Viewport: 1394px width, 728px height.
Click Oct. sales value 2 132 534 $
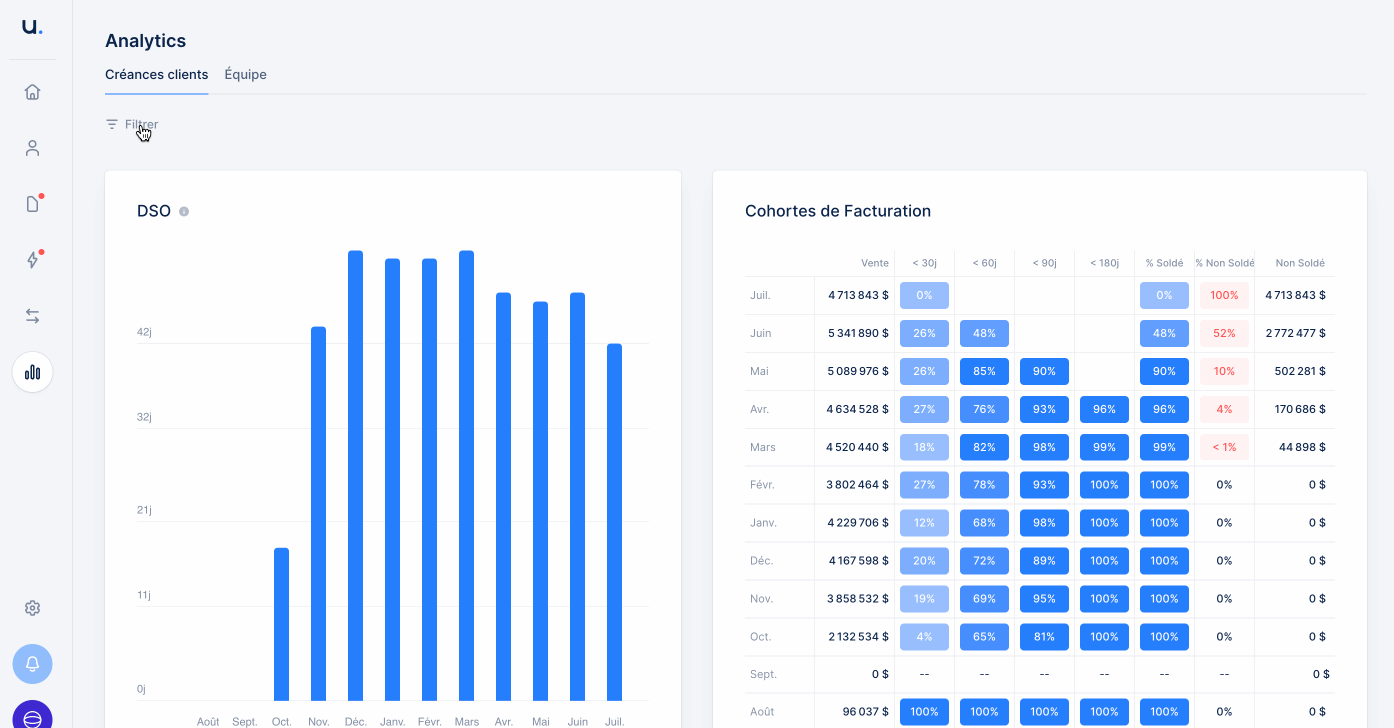click(858, 637)
